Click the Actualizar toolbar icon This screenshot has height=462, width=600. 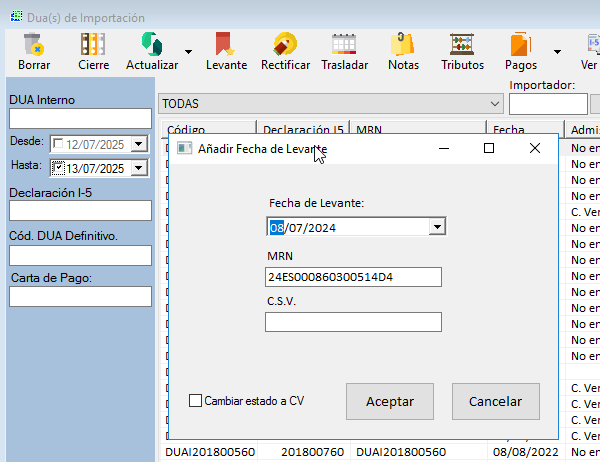click(x=151, y=45)
